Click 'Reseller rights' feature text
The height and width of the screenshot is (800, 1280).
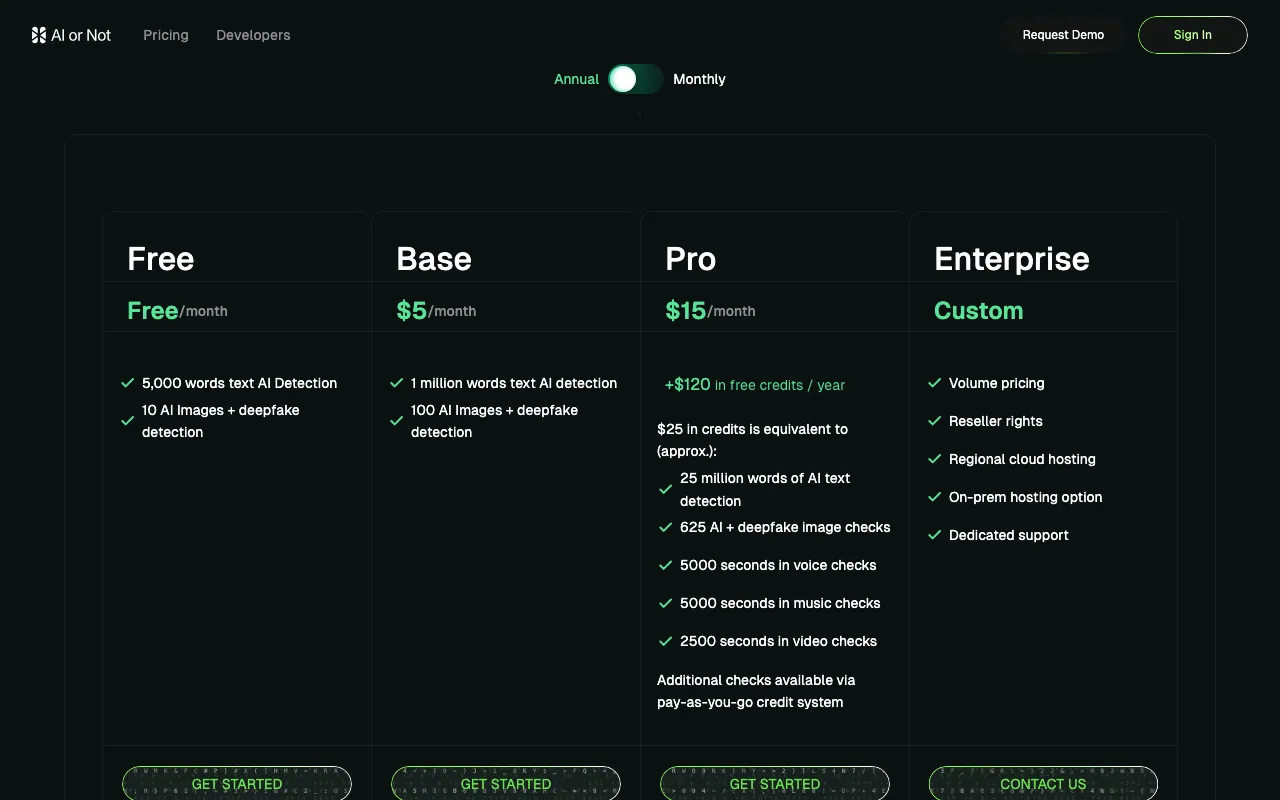[996, 421]
